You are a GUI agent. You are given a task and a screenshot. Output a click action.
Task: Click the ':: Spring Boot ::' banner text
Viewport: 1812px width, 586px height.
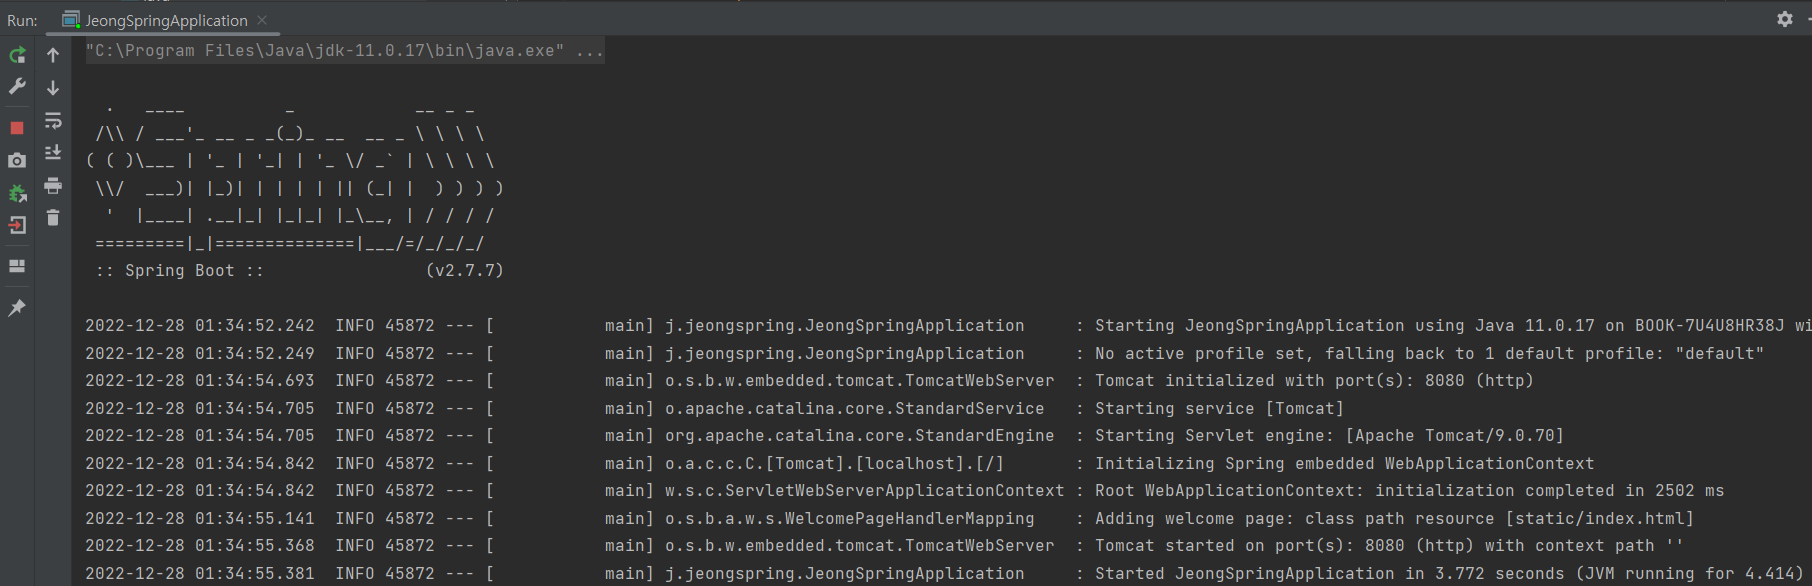180,271
